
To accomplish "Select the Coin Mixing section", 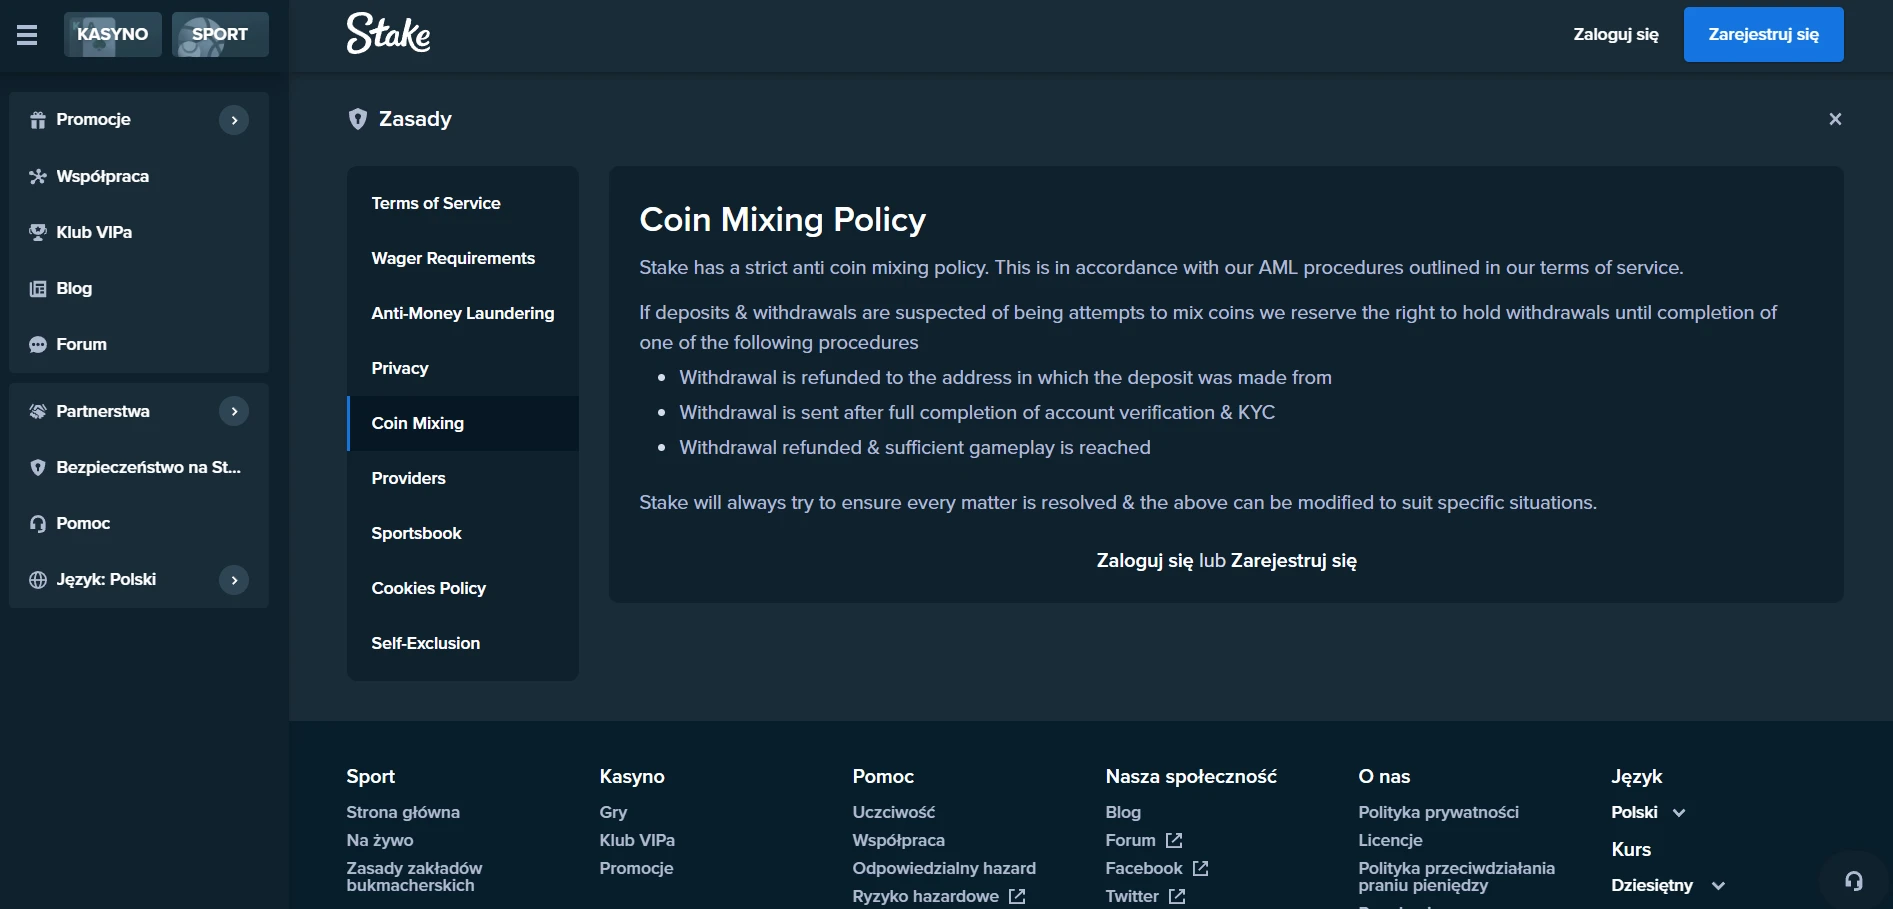I will [x=463, y=423].
